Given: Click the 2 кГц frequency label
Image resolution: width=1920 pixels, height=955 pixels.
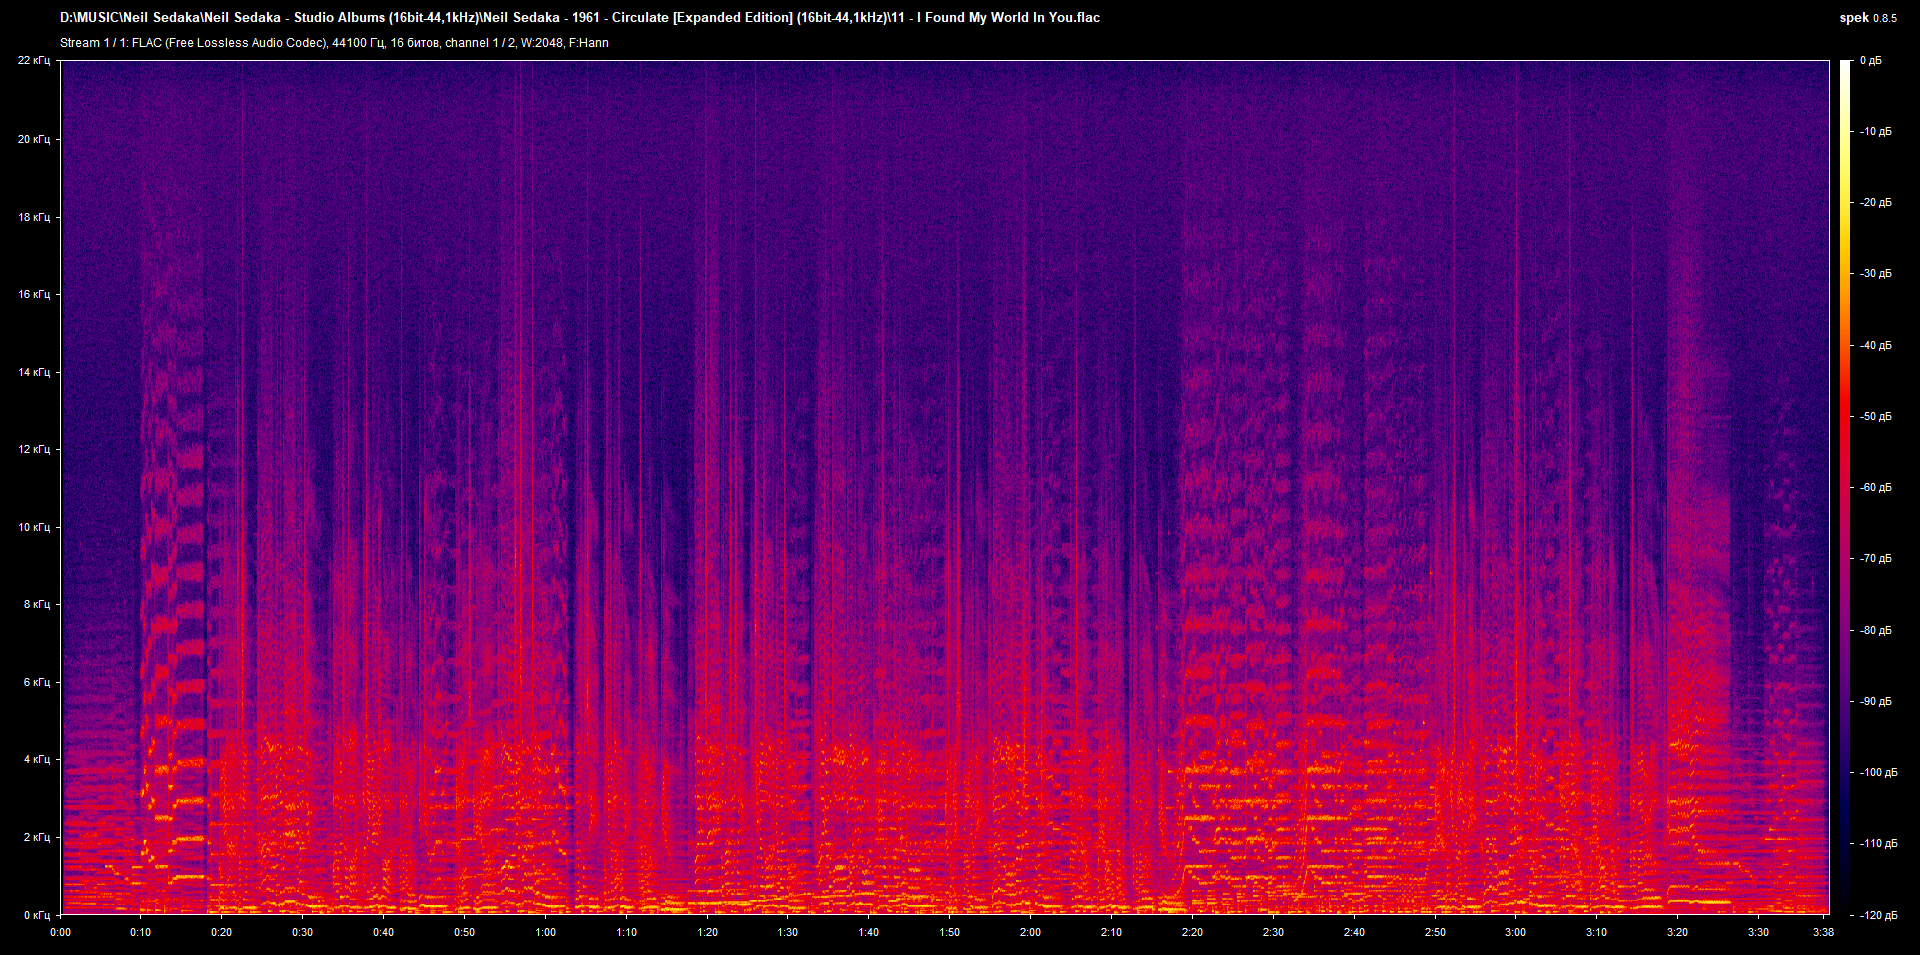Looking at the screenshot, I should tap(37, 837).
